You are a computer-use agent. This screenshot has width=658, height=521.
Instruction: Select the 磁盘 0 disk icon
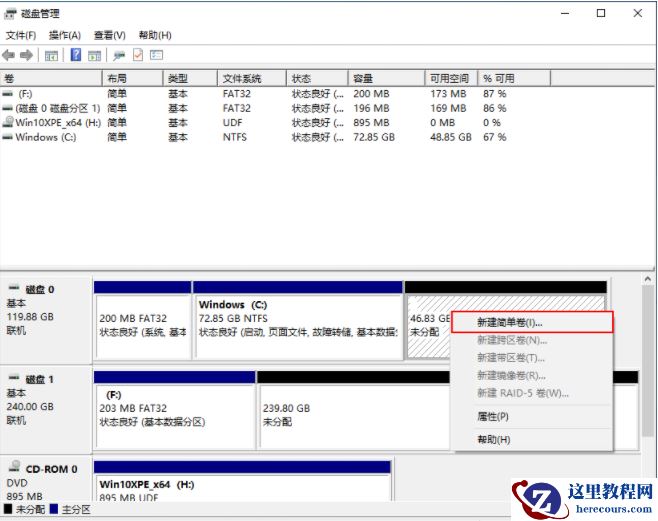(x=14, y=288)
